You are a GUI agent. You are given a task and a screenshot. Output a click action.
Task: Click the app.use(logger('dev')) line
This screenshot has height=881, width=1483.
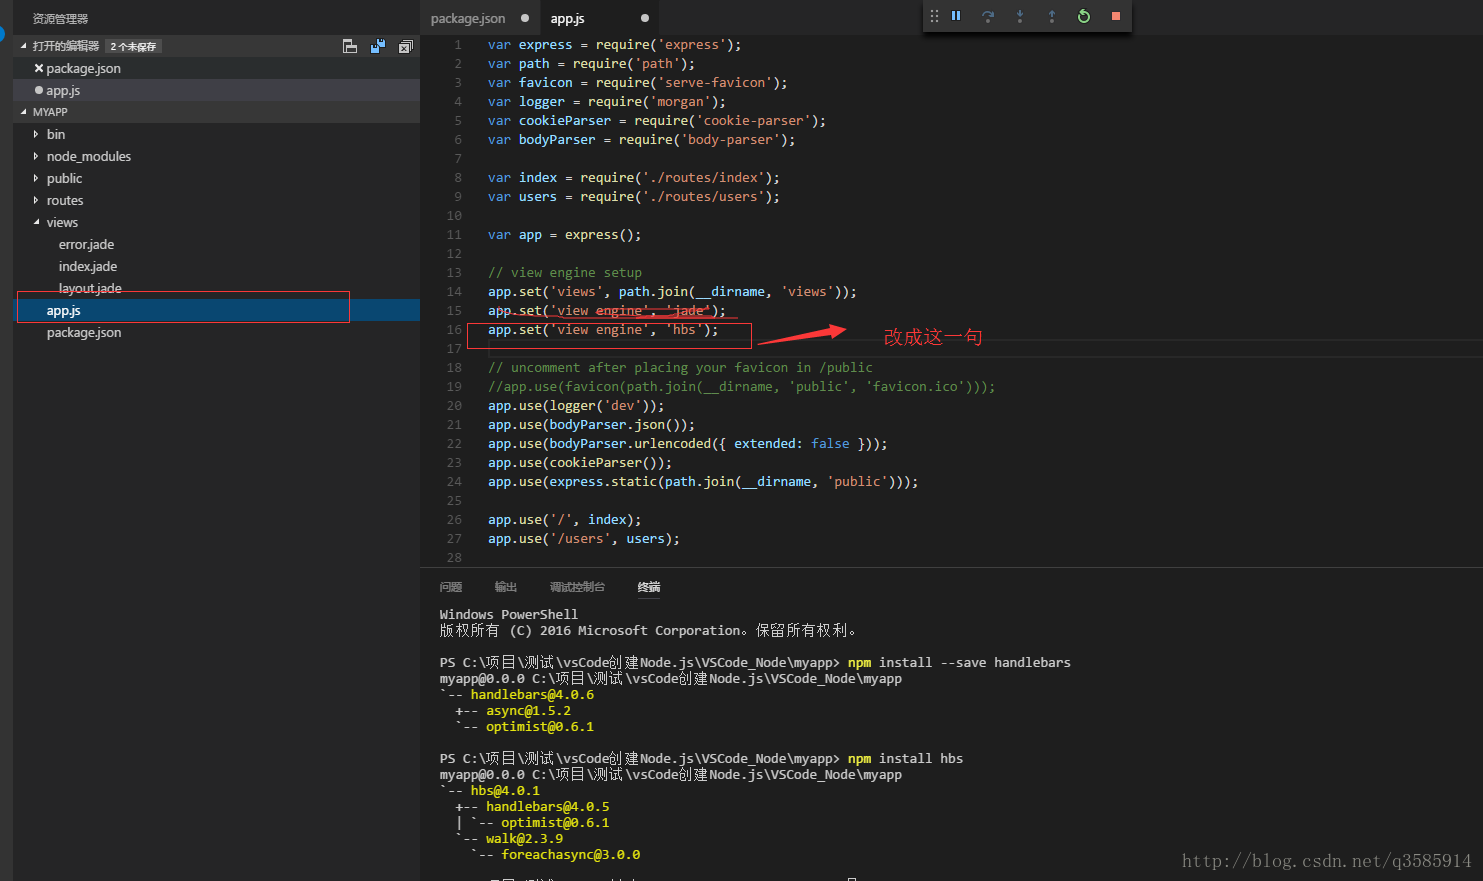[x=576, y=405]
